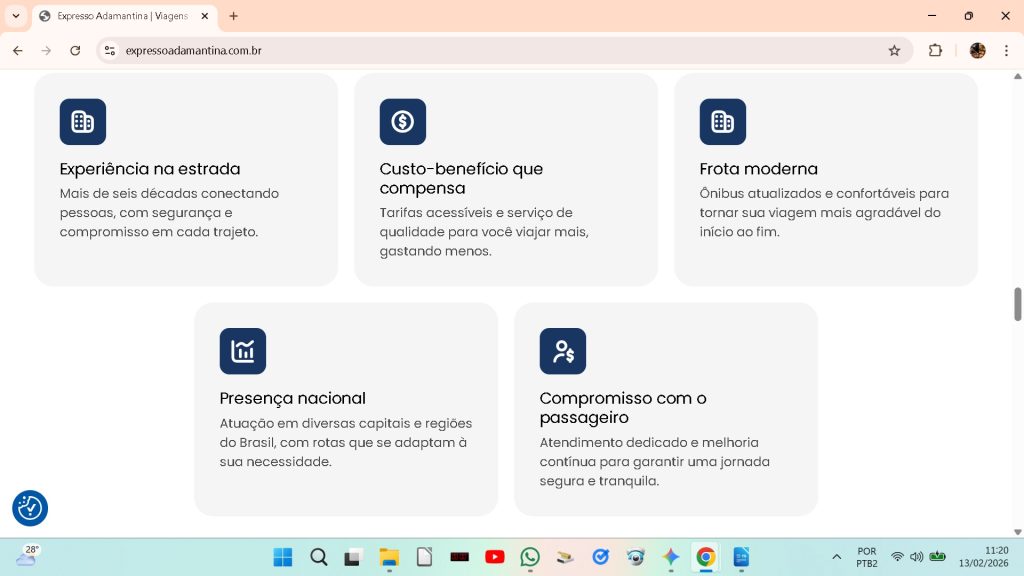Click the page vertical scrollbar thumb
The image size is (1024, 576).
[x=1018, y=304]
